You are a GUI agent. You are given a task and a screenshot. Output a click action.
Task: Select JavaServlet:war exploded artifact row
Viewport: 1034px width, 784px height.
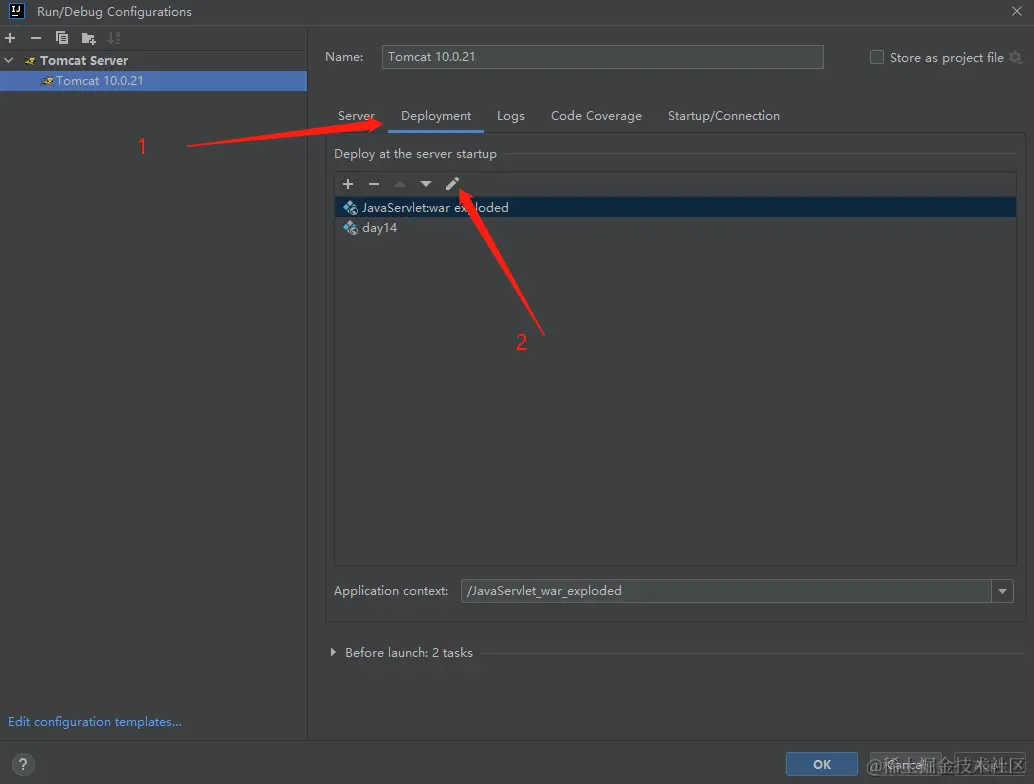[x=675, y=207]
